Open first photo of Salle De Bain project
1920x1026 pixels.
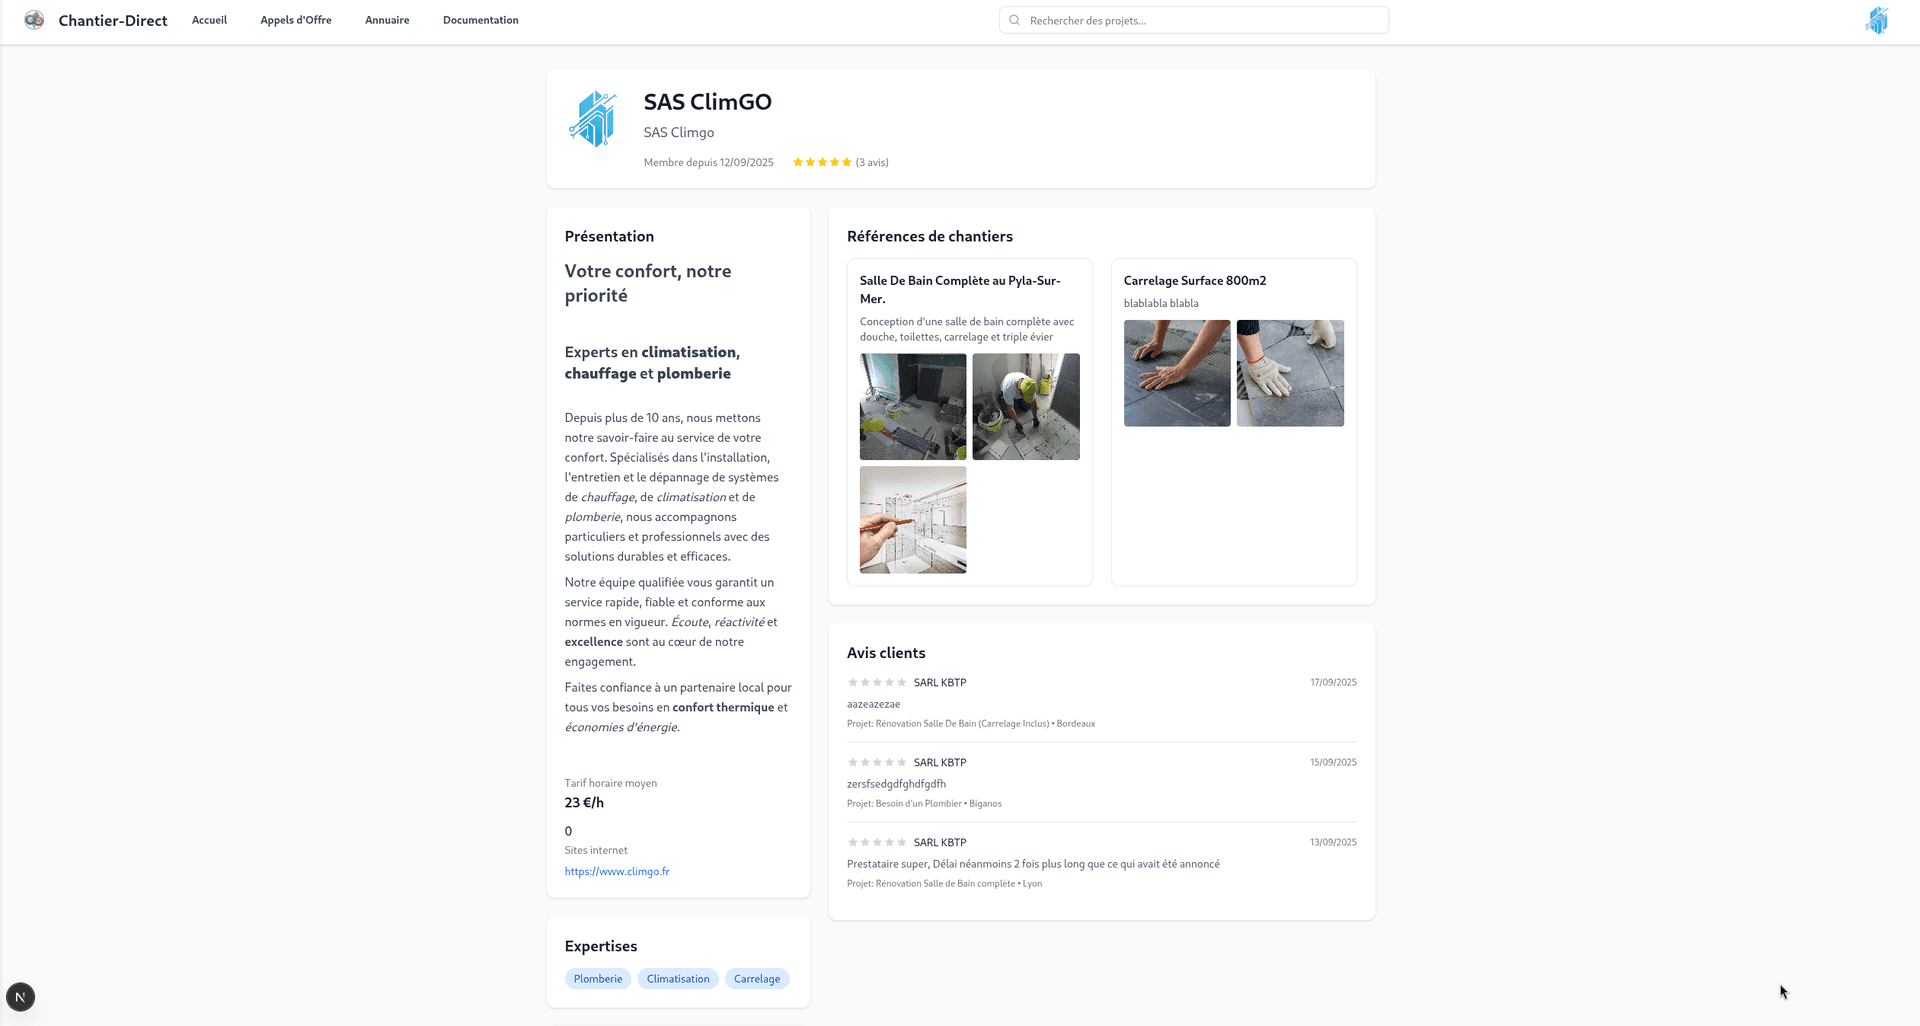click(912, 407)
